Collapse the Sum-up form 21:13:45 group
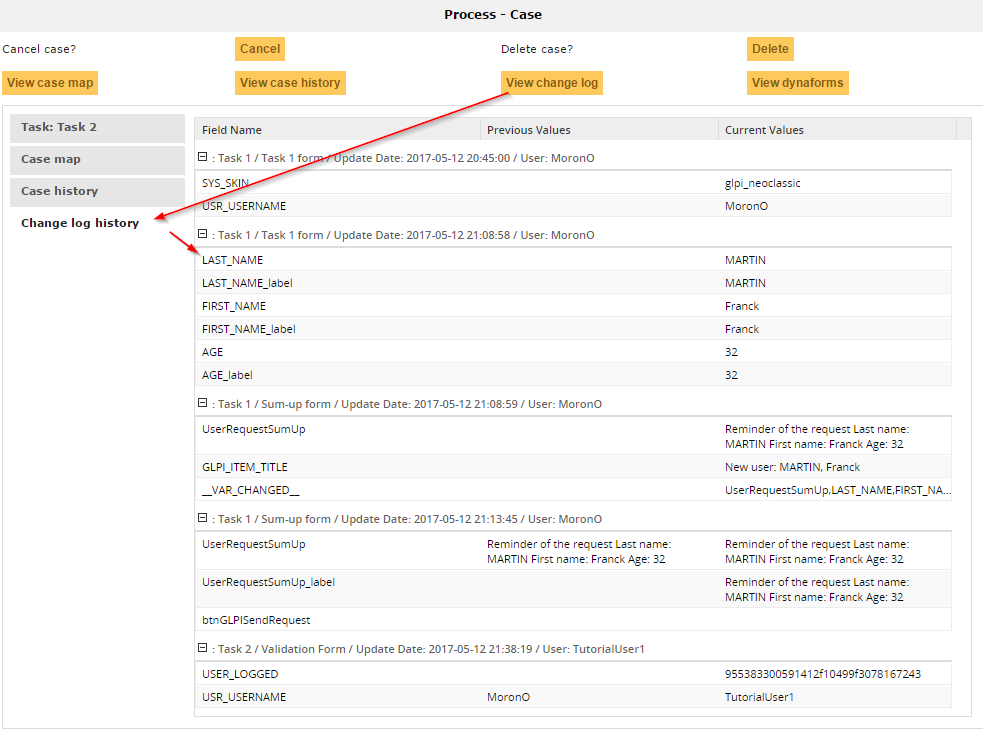Image resolution: width=983 pixels, height=732 pixels. coord(203,518)
